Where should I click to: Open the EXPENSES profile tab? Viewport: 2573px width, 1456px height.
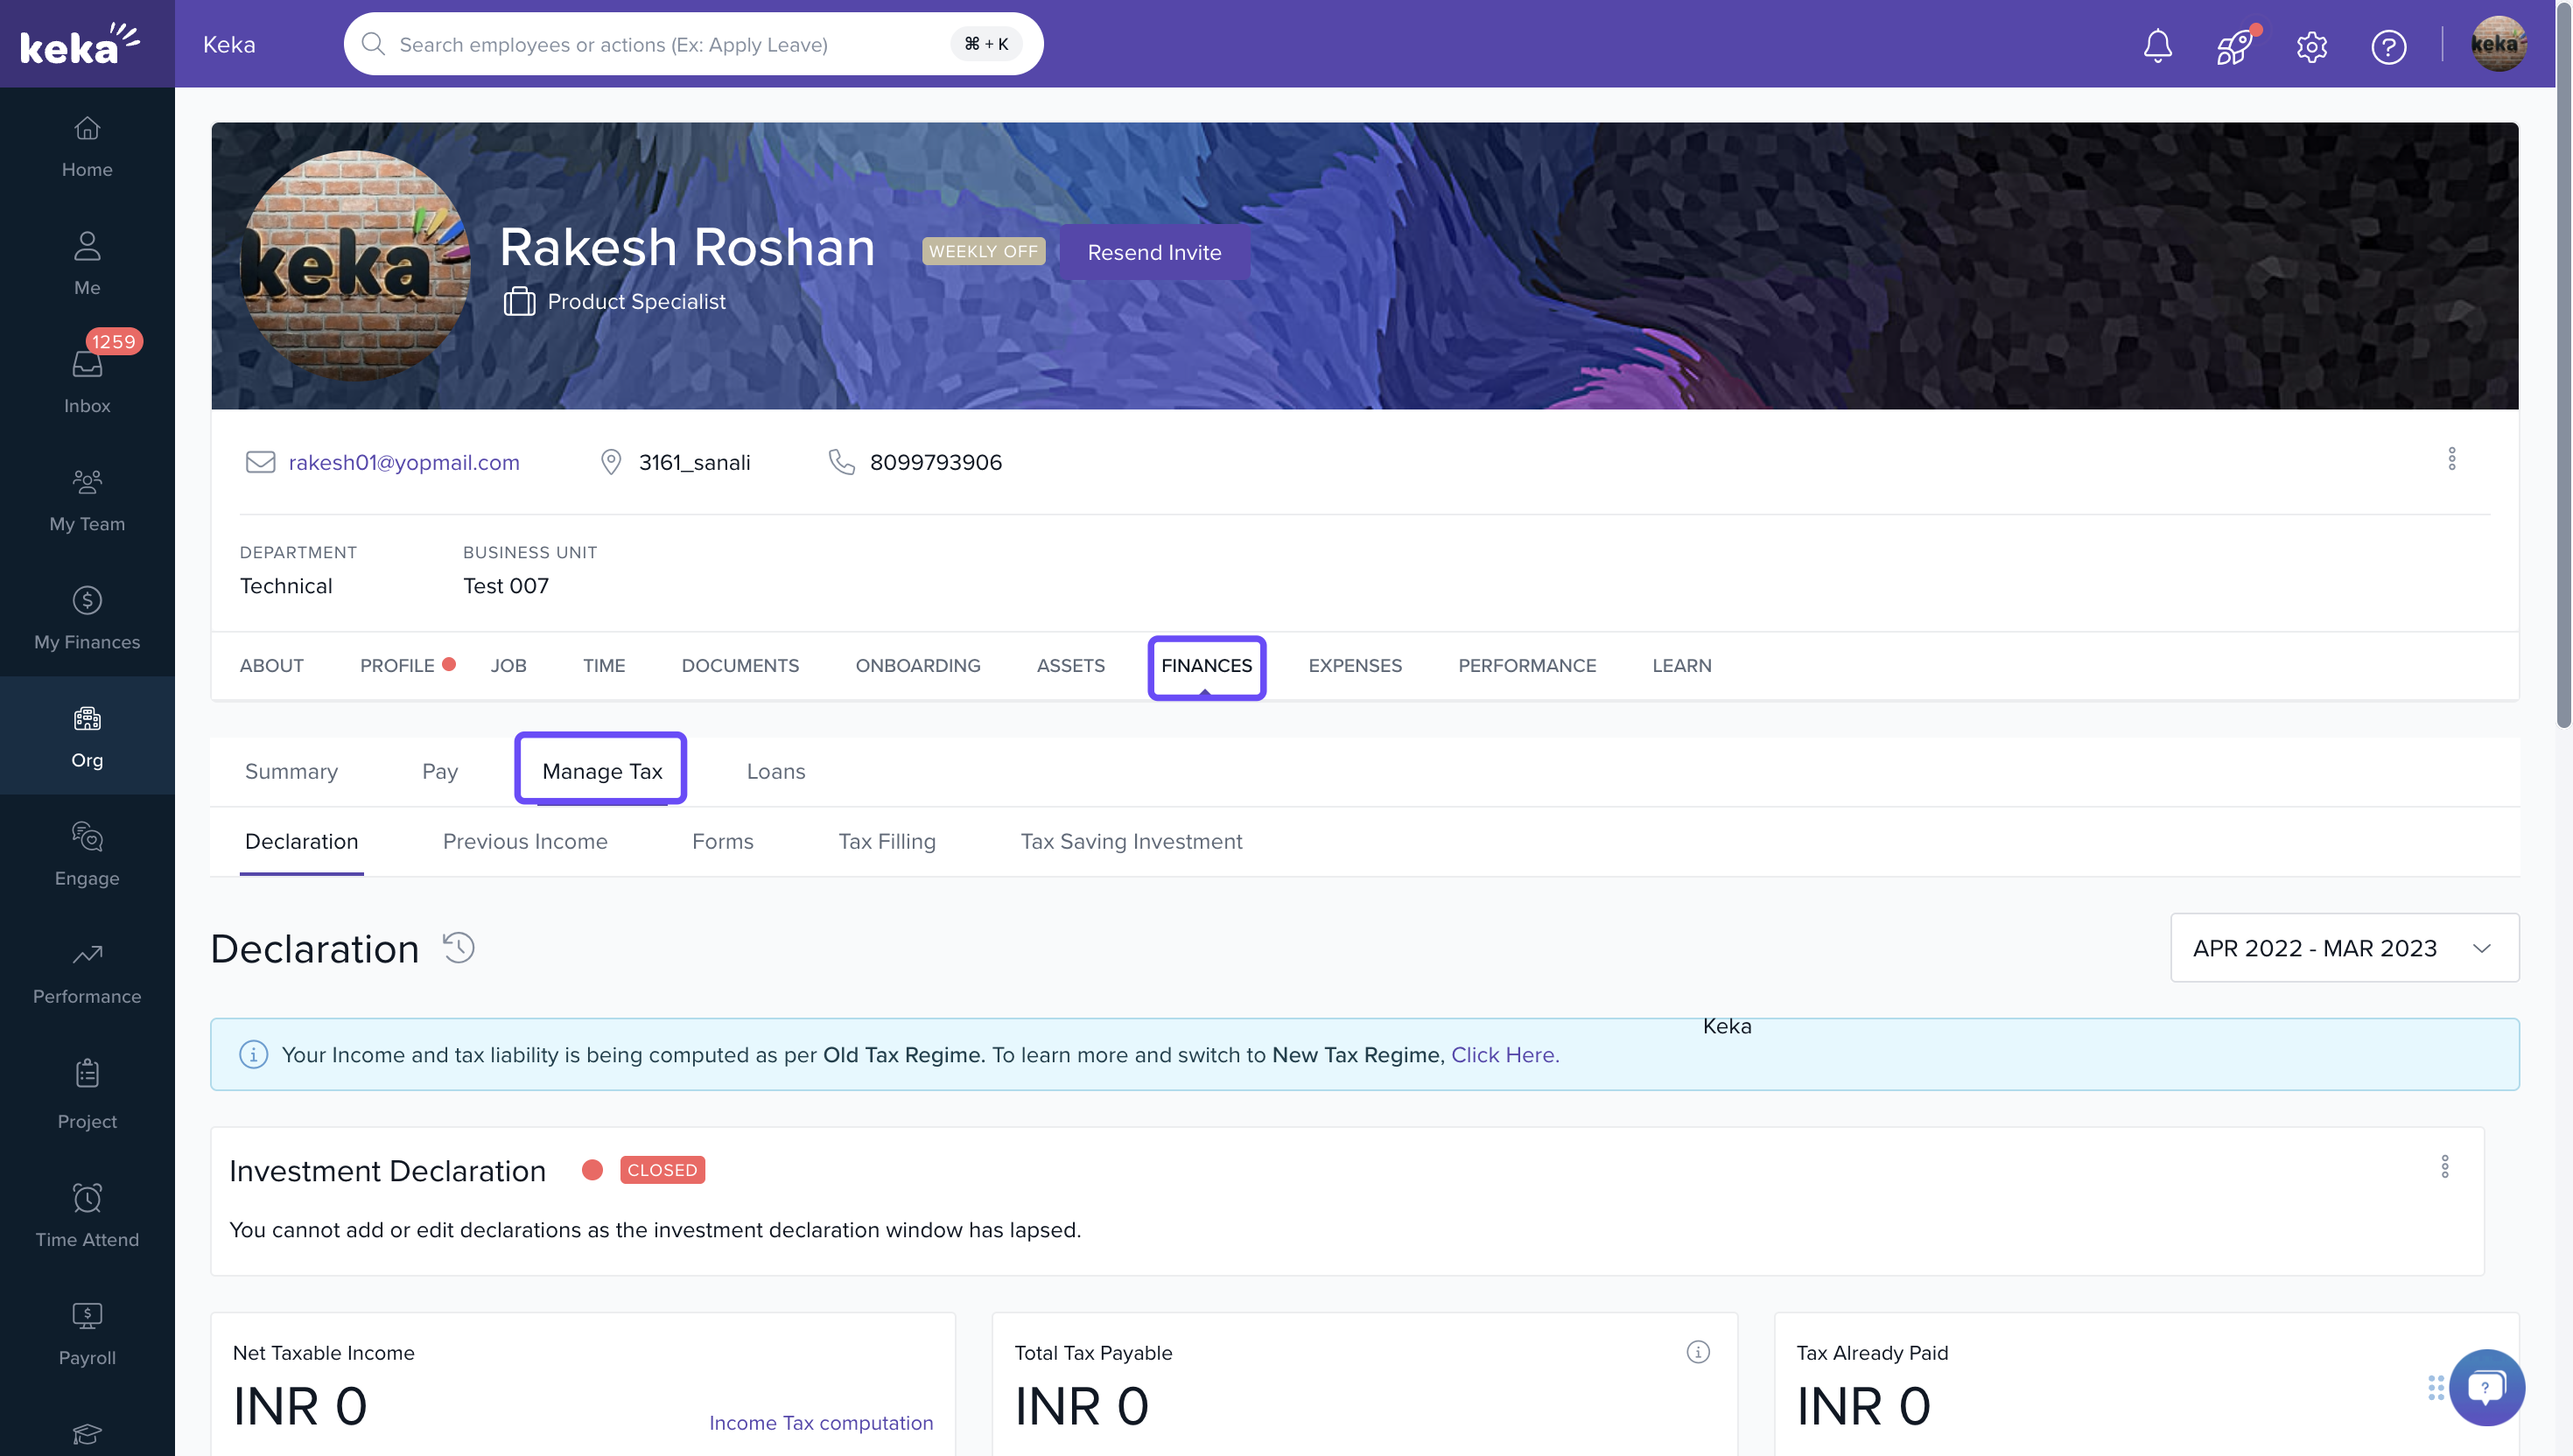pos(1354,665)
